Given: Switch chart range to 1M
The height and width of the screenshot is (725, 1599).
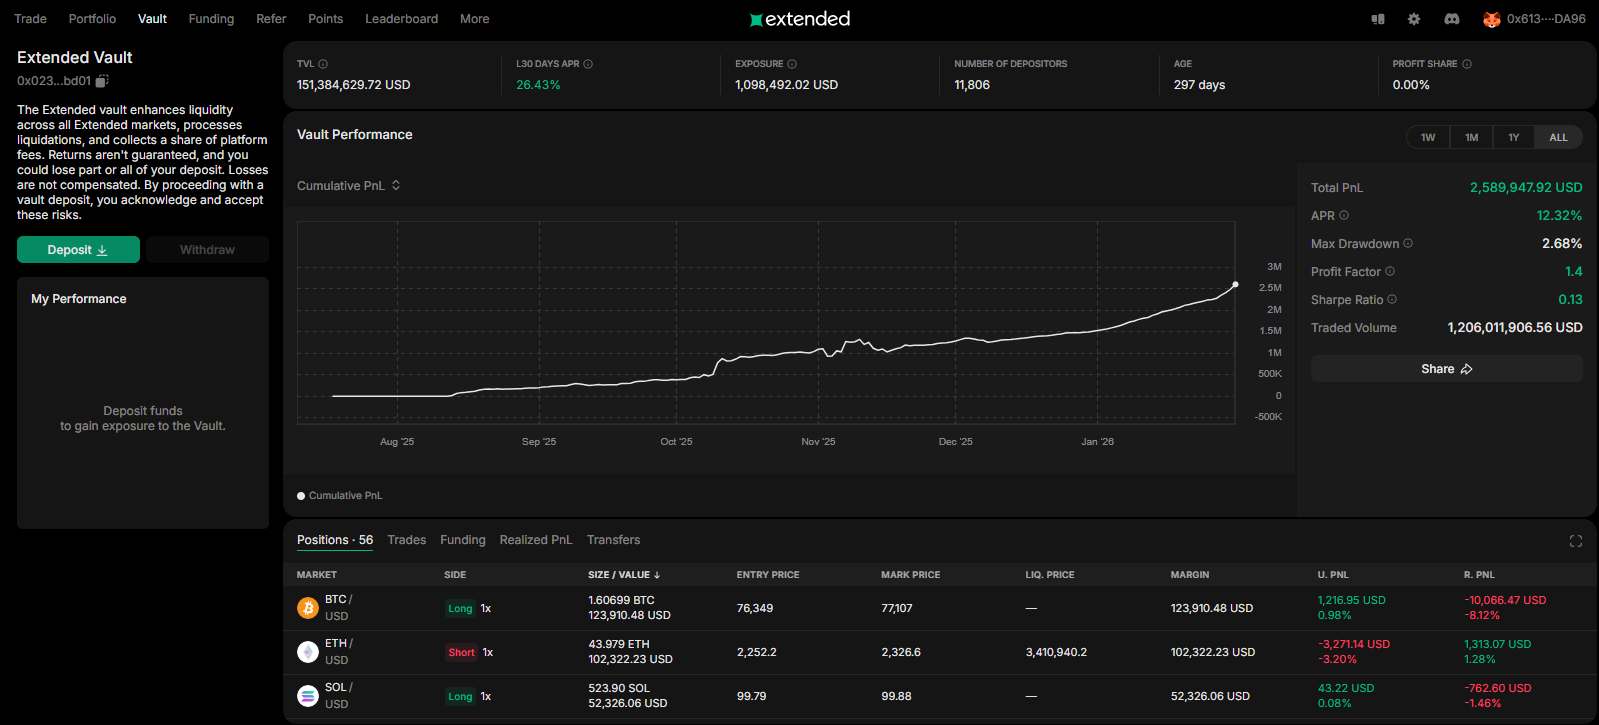Looking at the screenshot, I should [1471, 137].
